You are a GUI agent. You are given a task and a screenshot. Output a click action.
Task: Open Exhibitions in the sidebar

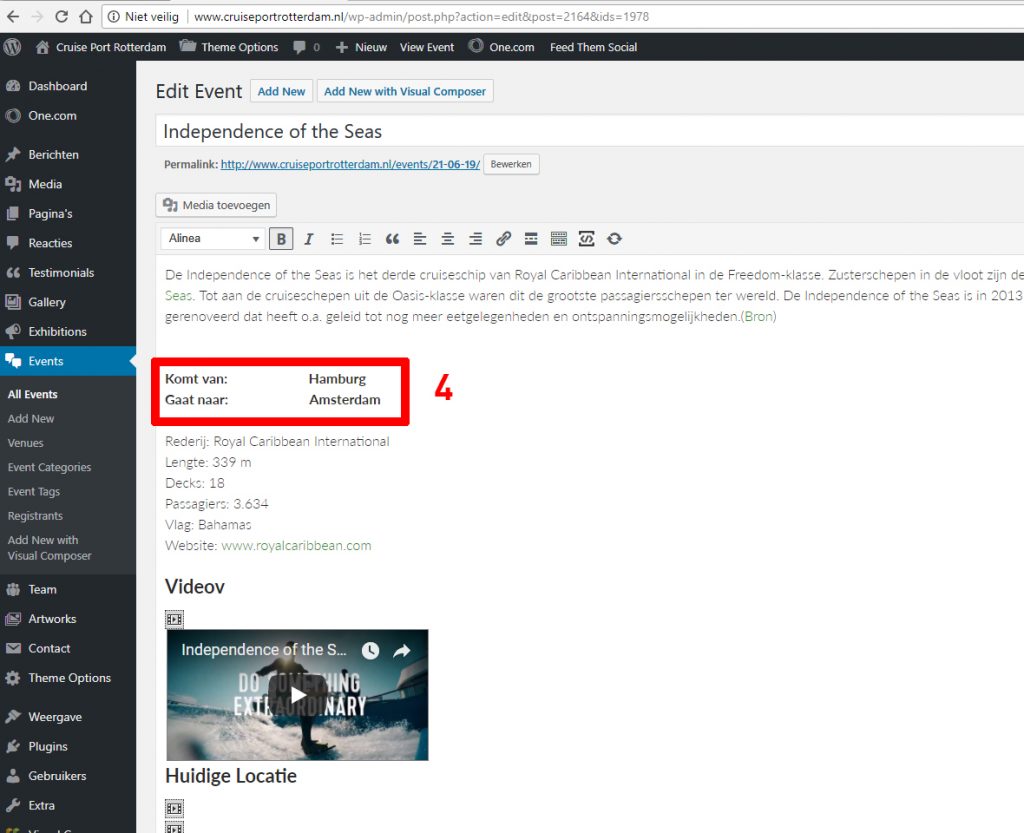[68, 332]
